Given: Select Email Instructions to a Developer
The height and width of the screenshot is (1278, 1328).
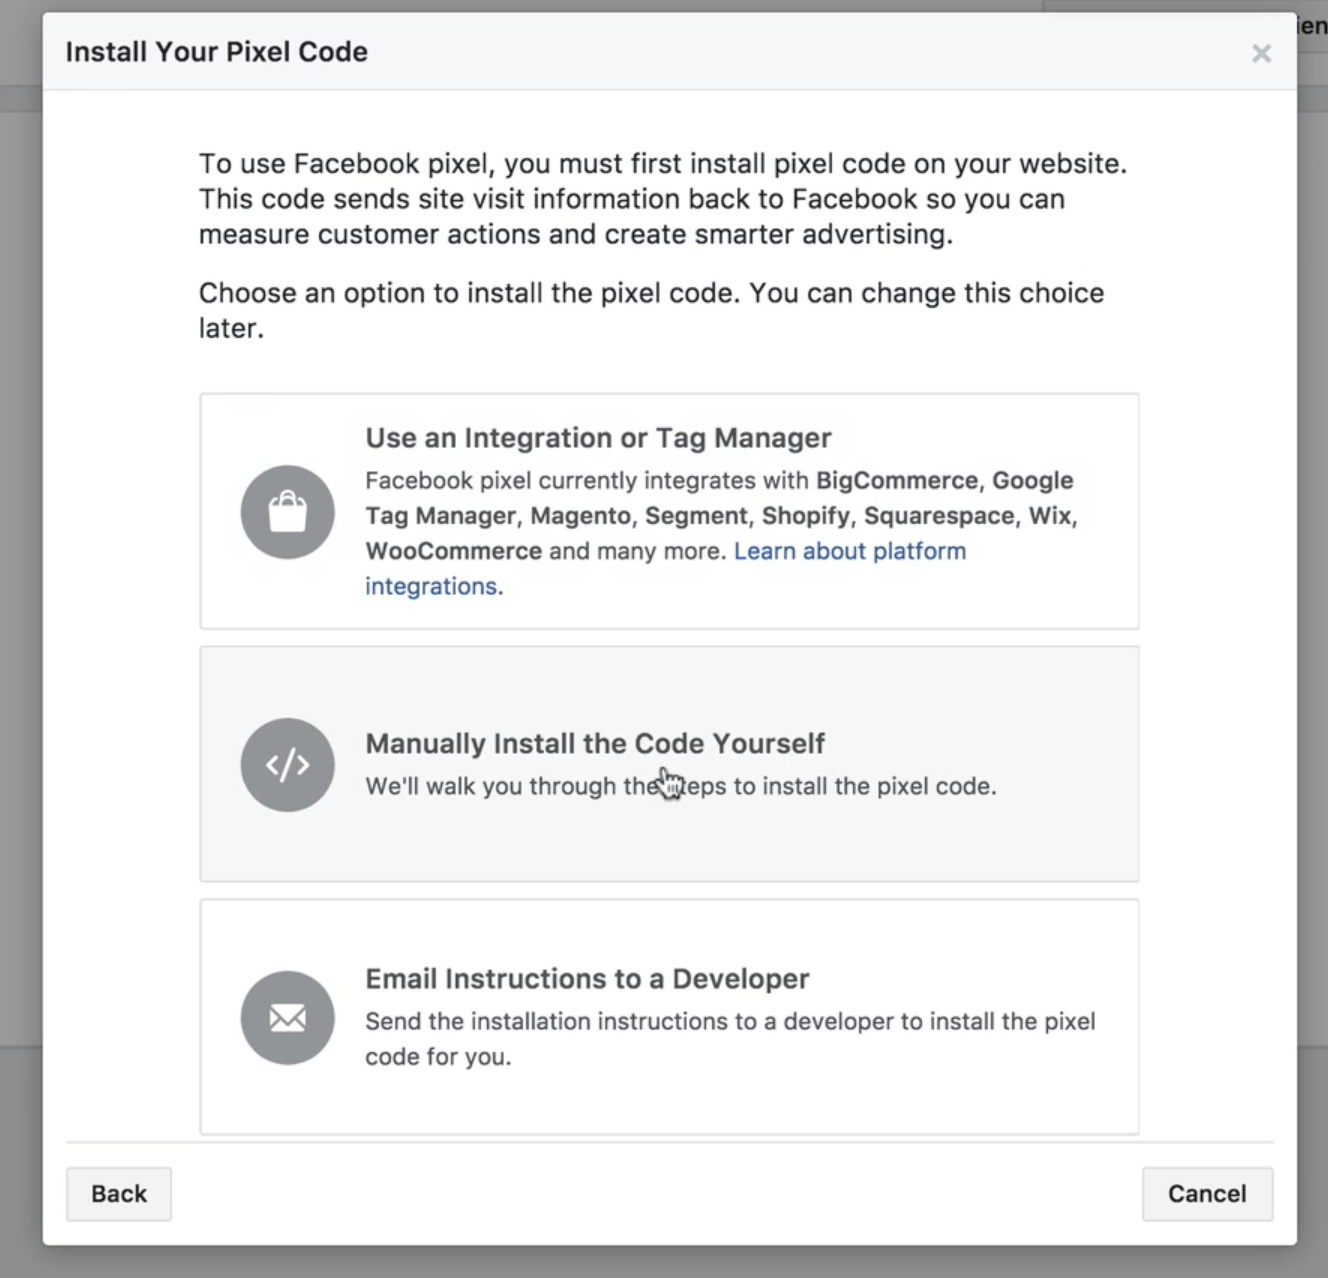Looking at the screenshot, I should click(669, 1017).
